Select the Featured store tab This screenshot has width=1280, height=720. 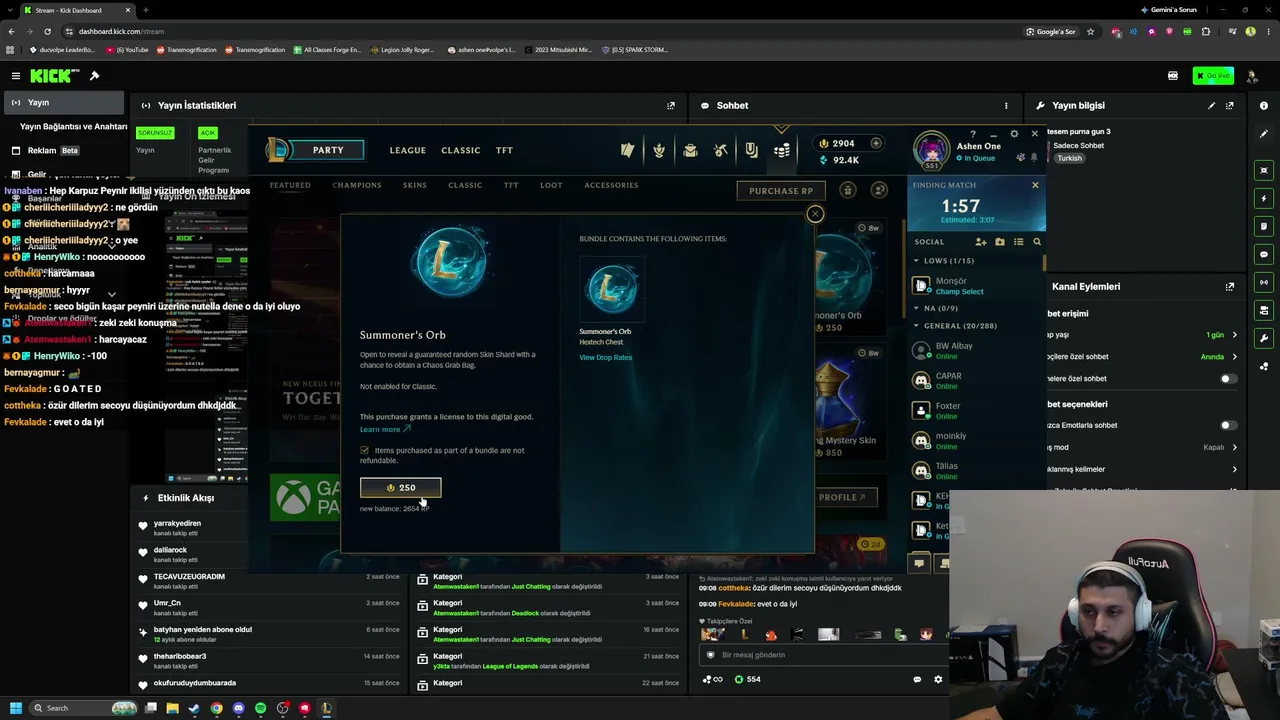290,185
